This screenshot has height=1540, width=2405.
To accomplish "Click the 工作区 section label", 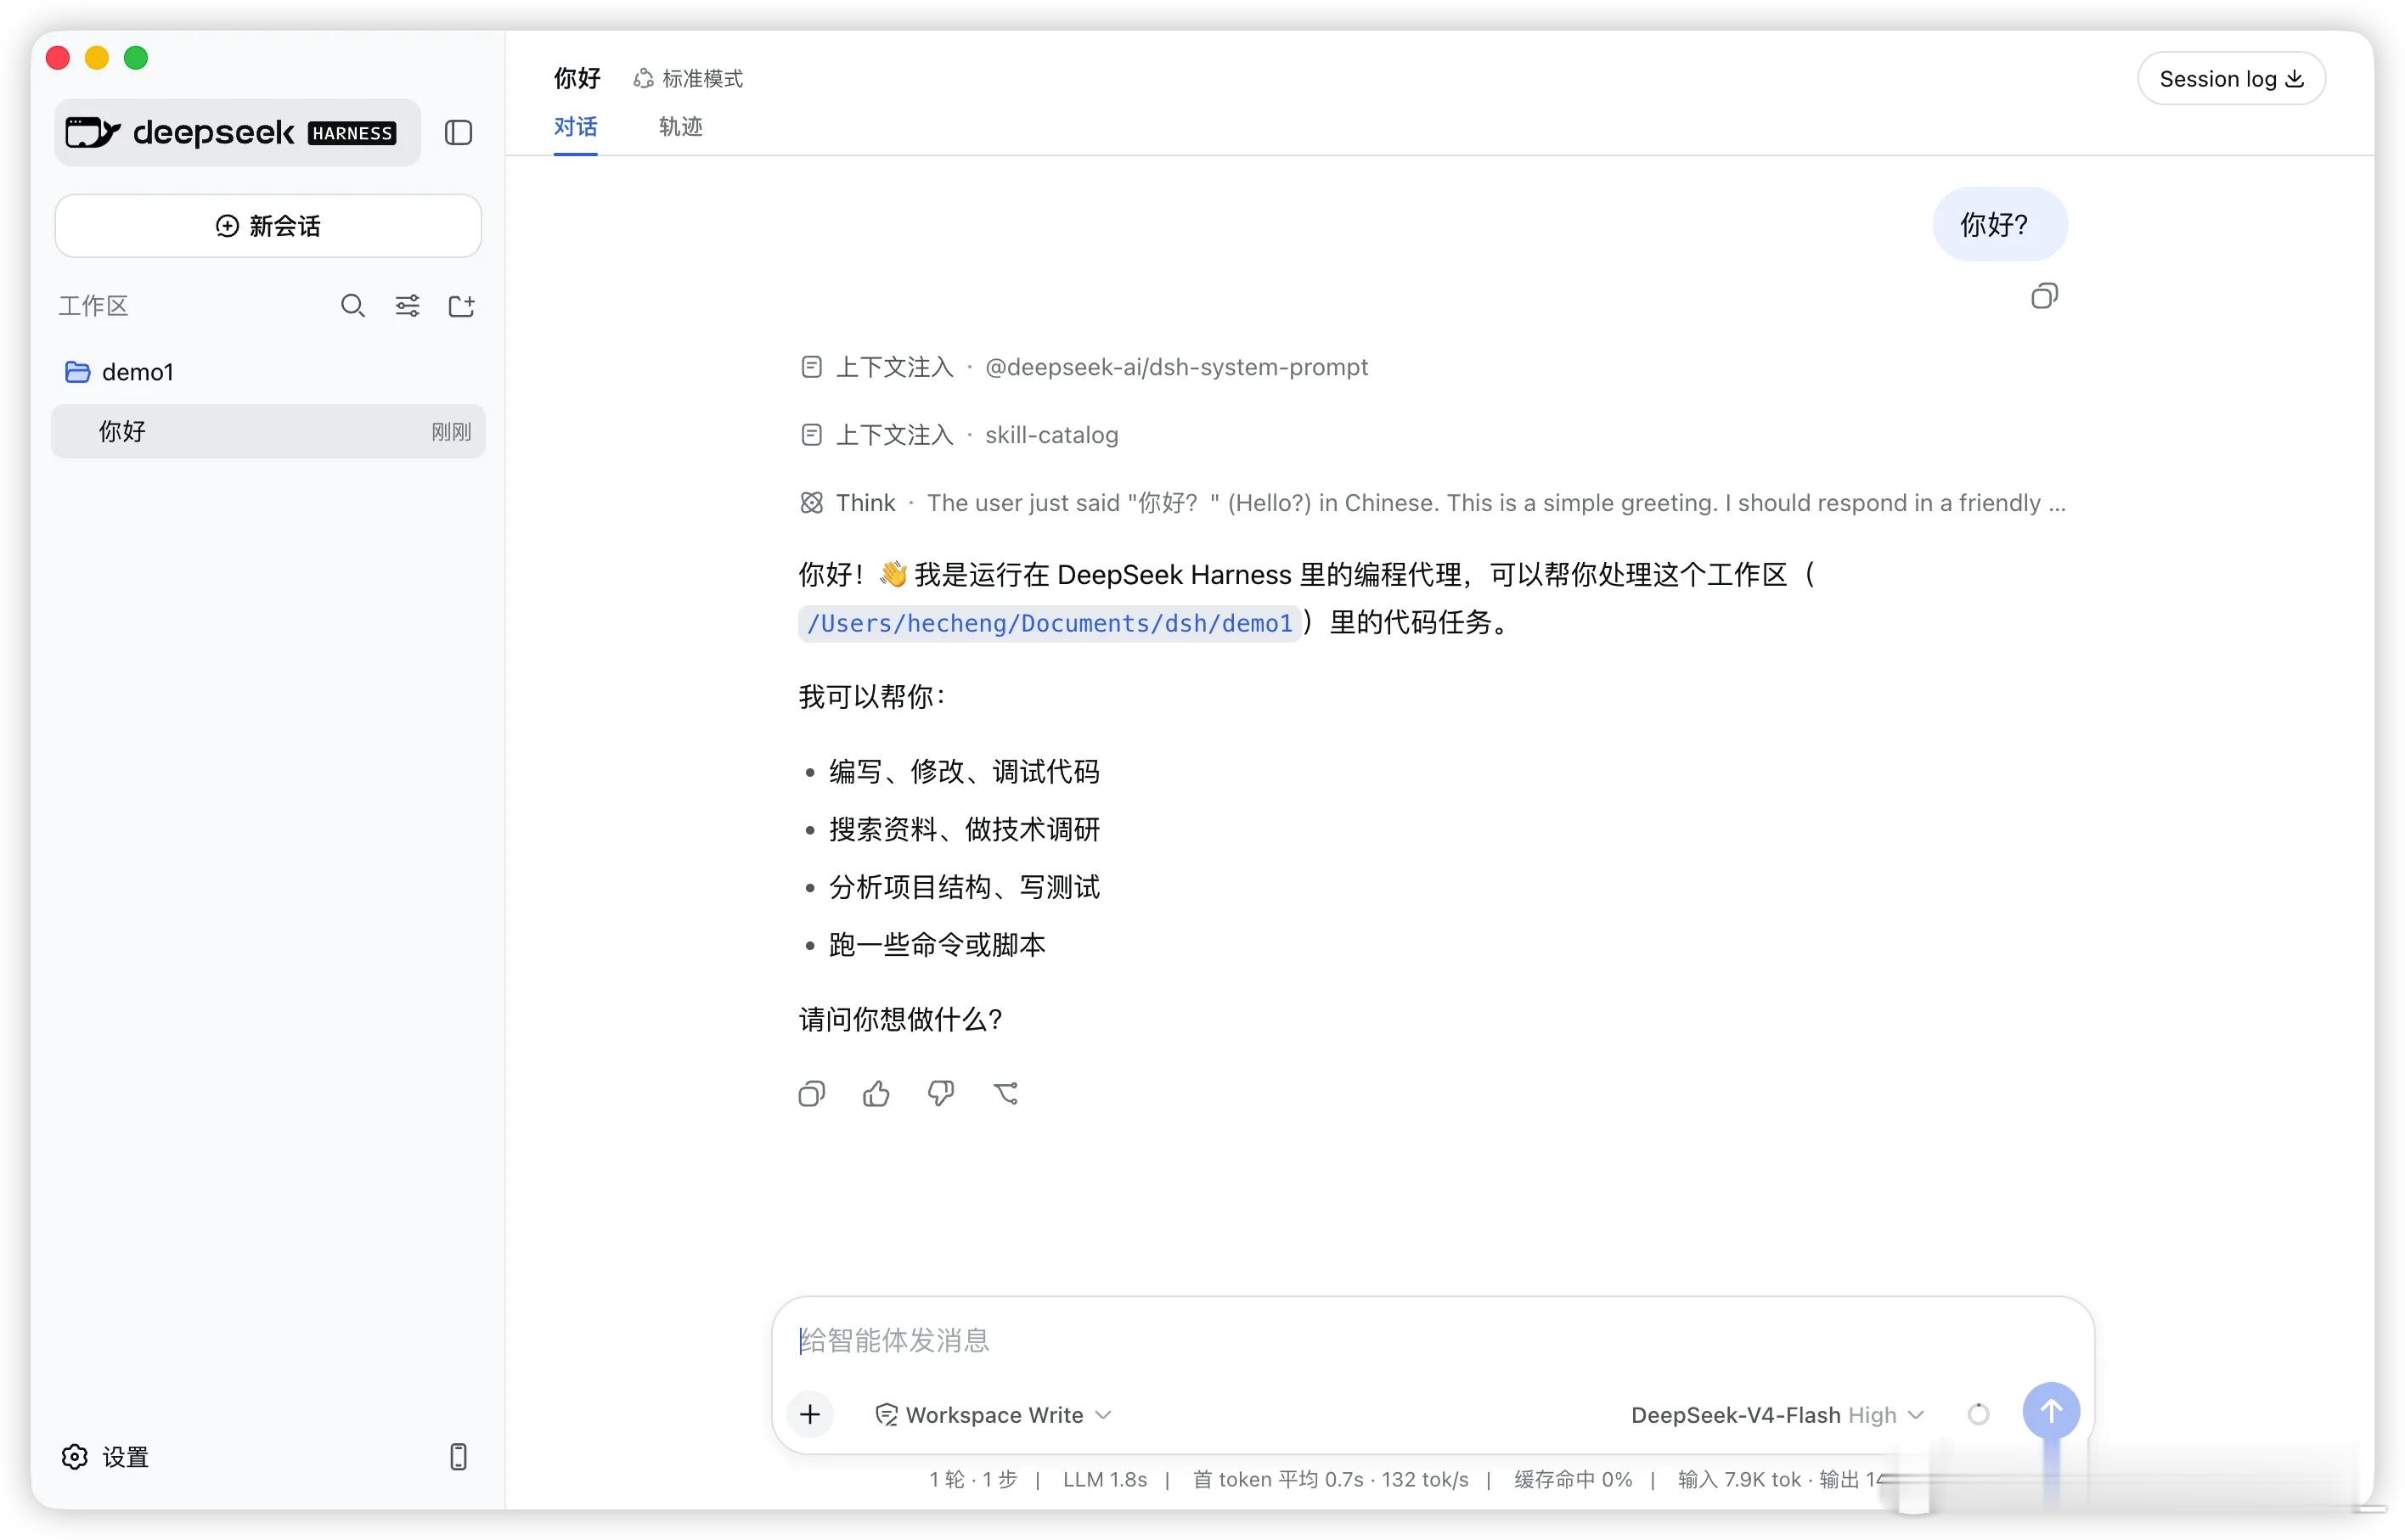I will click(x=93, y=306).
